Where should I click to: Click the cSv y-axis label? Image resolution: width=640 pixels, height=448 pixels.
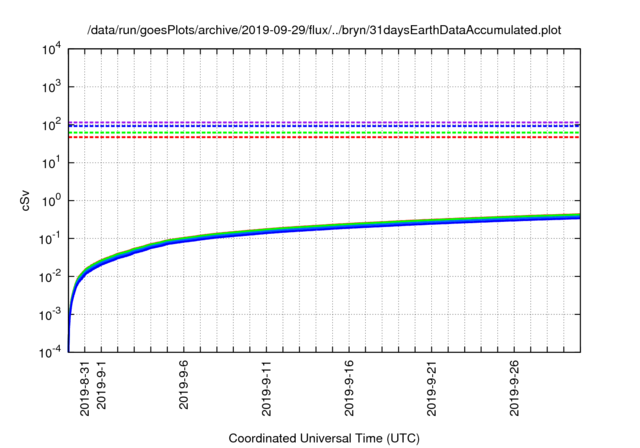(x=25, y=200)
